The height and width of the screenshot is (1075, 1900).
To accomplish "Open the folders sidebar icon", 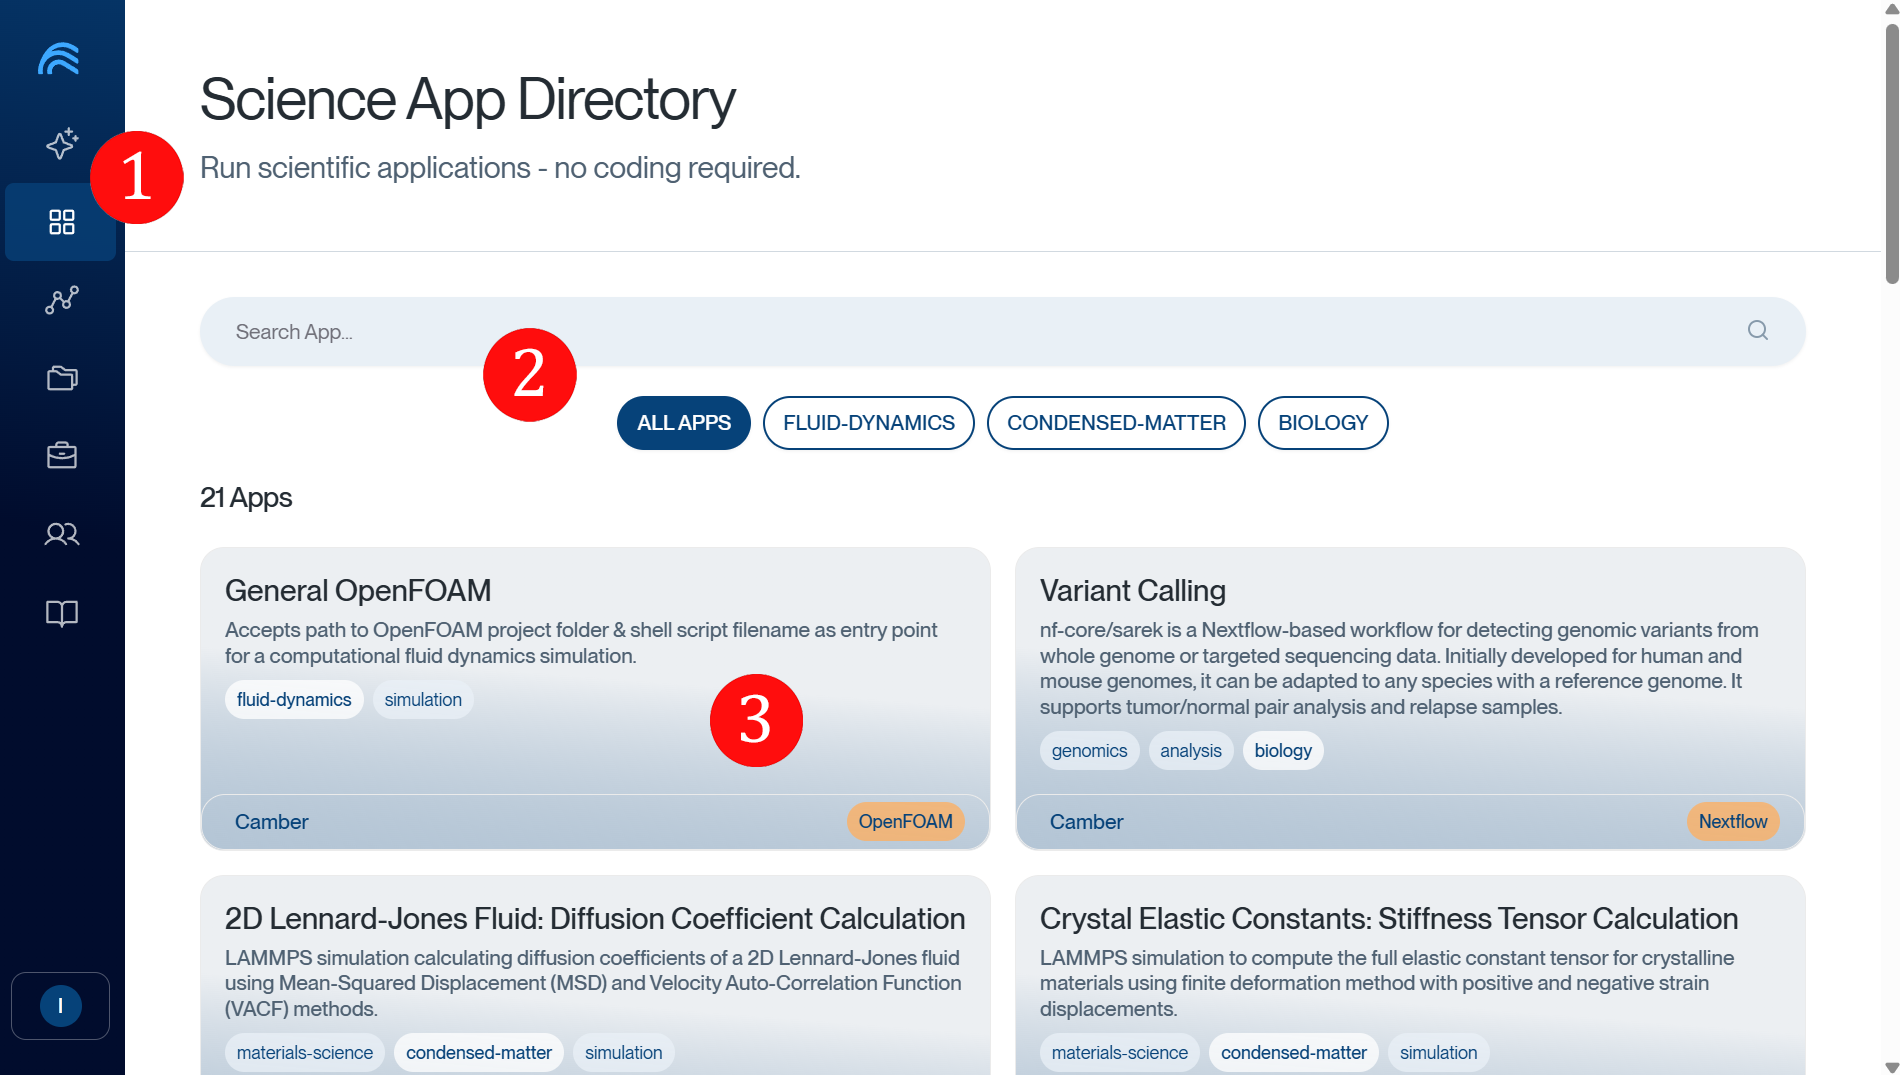I will coord(61,378).
